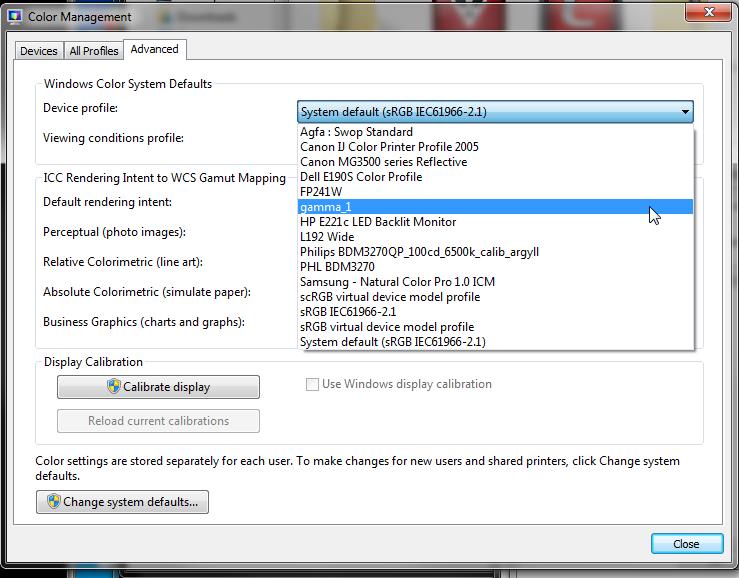Select PHL BDM3270 profile

pos(495,267)
